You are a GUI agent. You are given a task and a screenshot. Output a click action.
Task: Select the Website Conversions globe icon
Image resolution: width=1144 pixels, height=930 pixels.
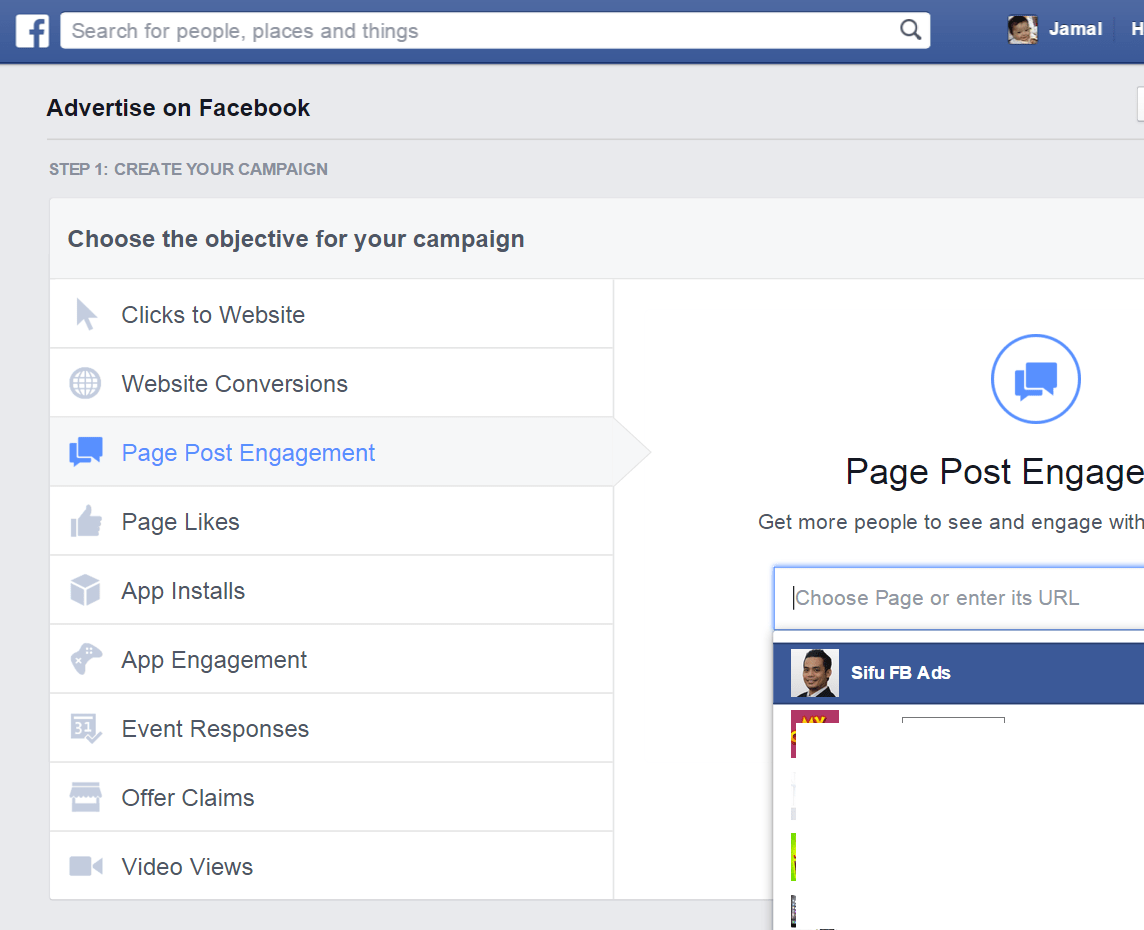(x=85, y=384)
